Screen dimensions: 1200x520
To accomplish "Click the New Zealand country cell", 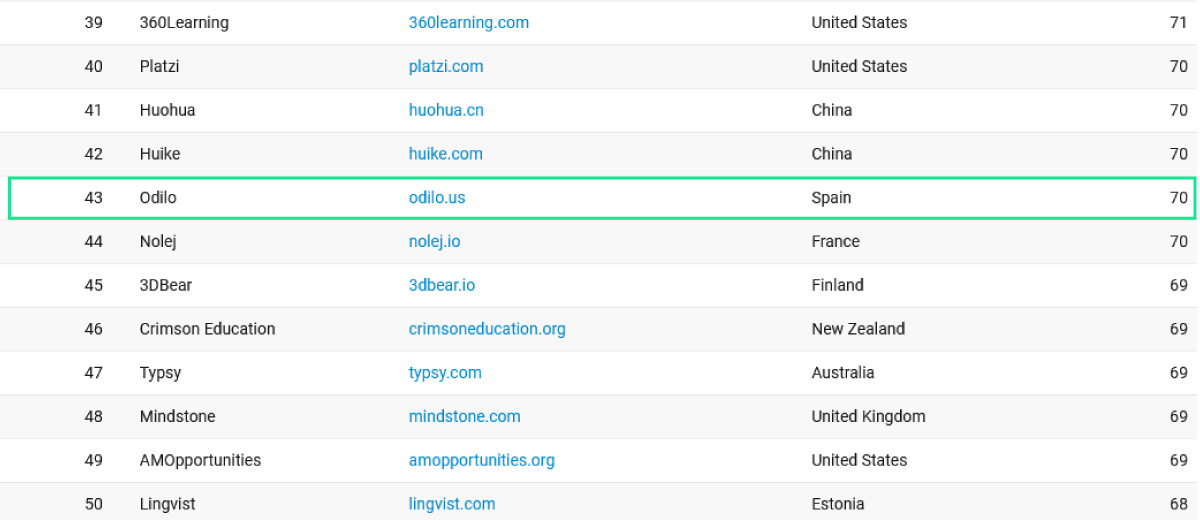I will pyautogui.click(x=858, y=329).
